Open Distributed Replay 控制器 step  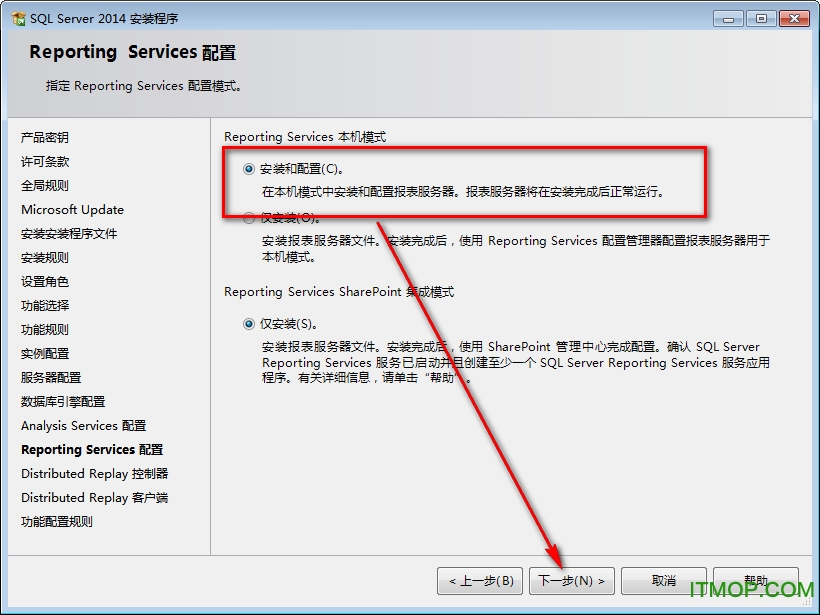[95, 474]
